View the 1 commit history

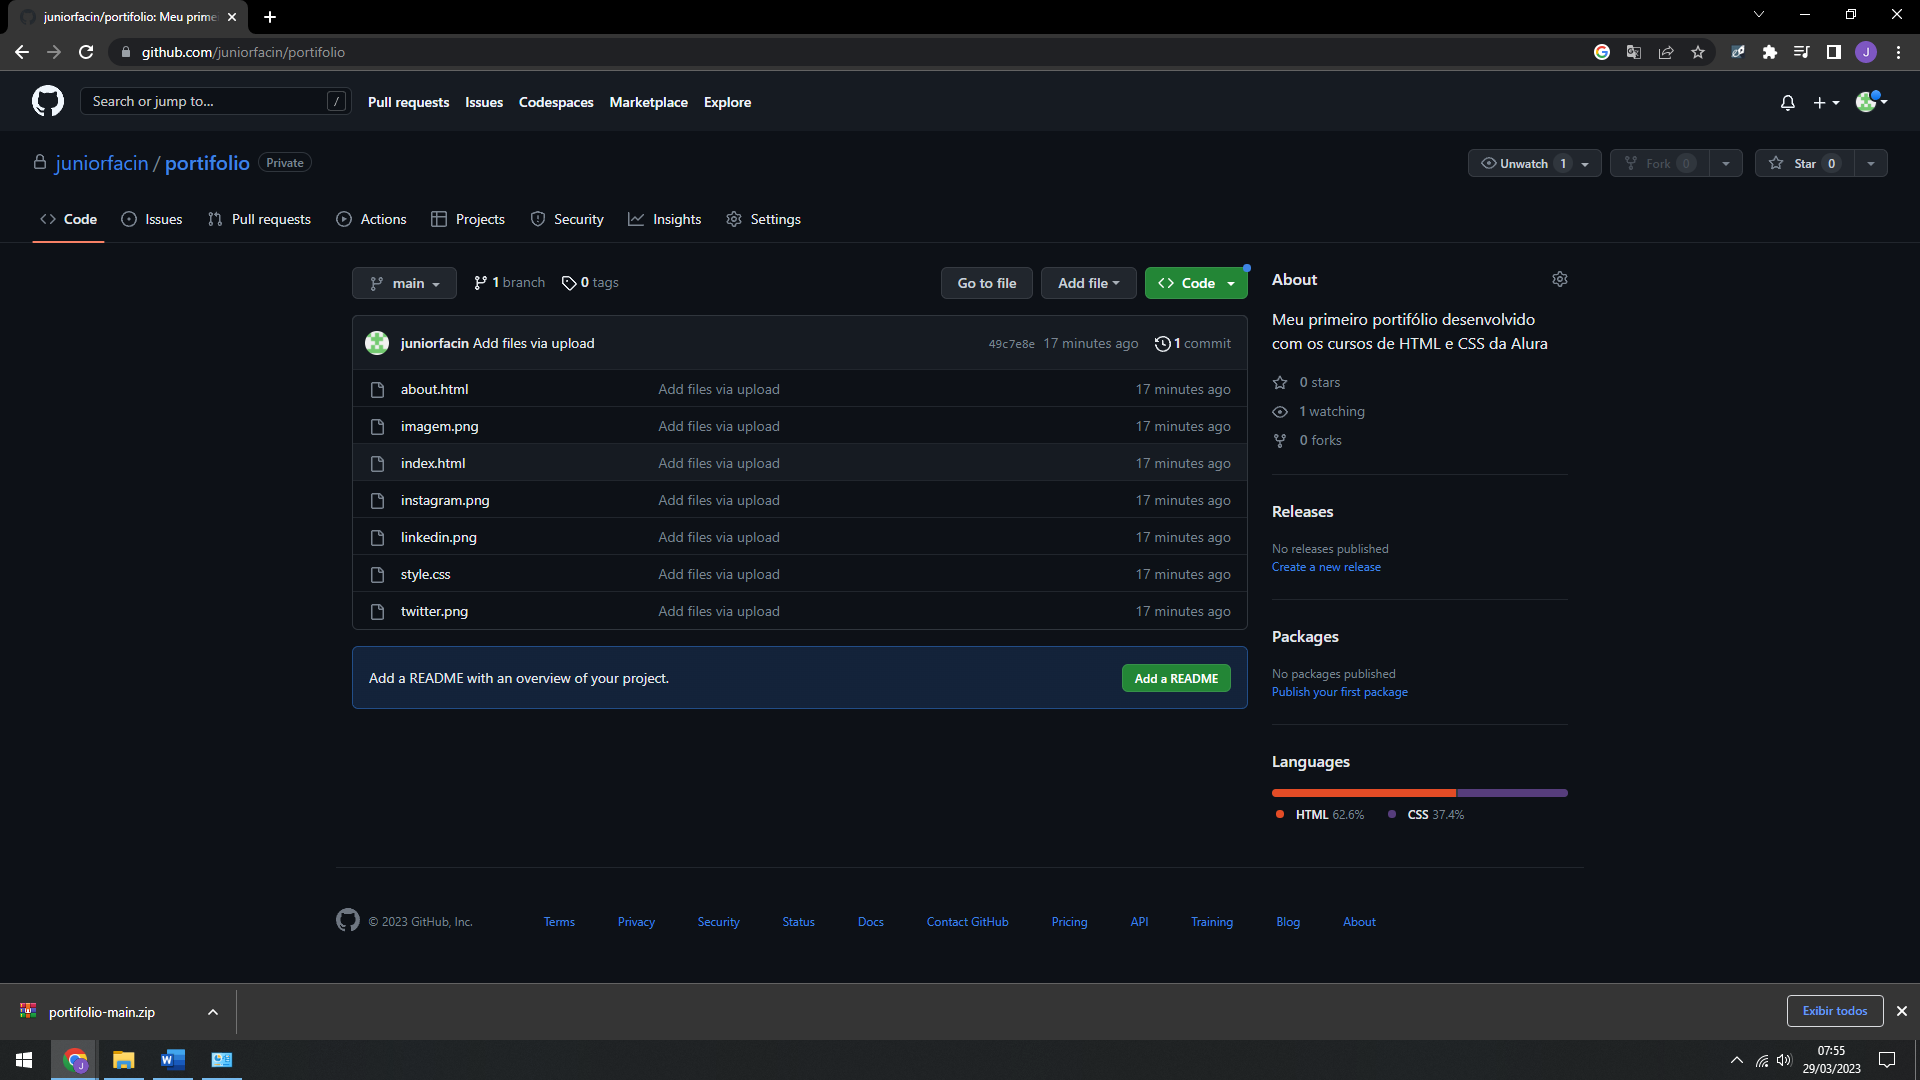coord(1193,343)
